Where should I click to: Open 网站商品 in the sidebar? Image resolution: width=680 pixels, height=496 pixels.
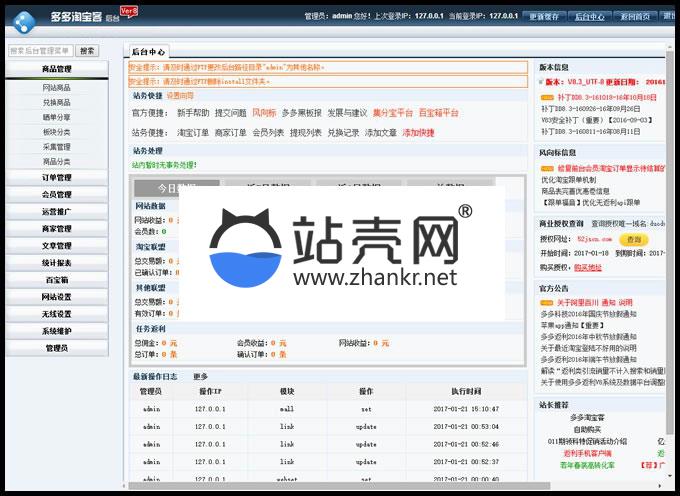point(56,88)
